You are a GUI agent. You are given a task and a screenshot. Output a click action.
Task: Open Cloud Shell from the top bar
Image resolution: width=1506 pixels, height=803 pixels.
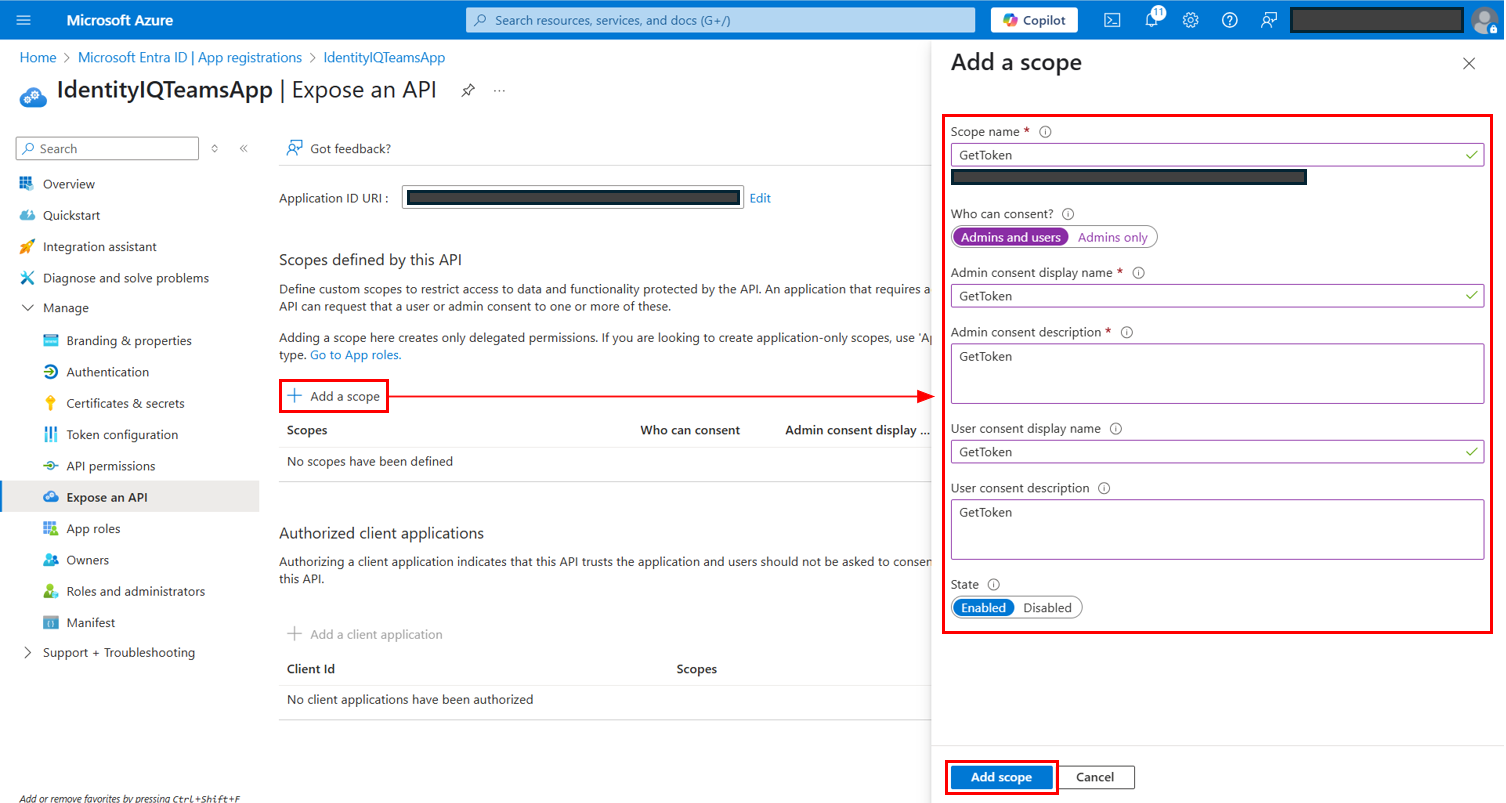point(1111,20)
